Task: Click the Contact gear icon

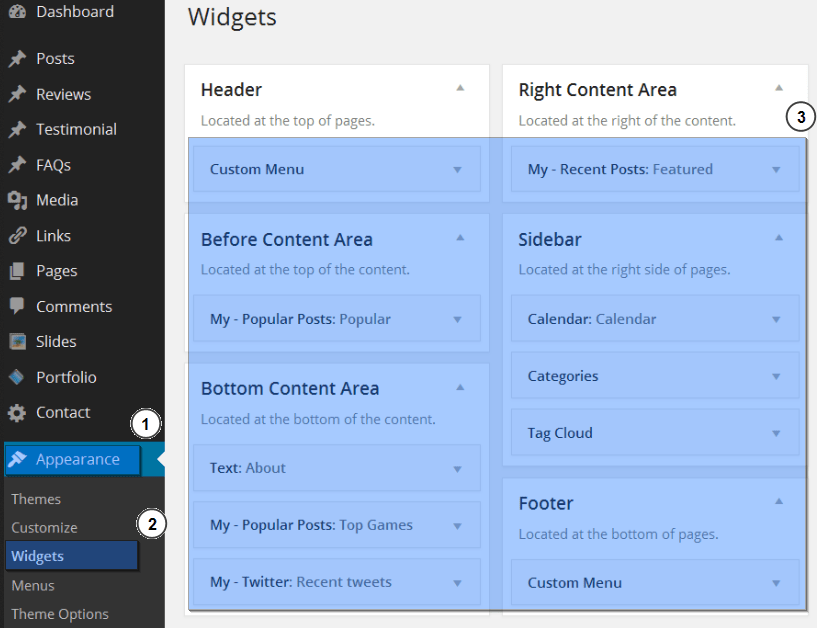Action: click(x=17, y=413)
